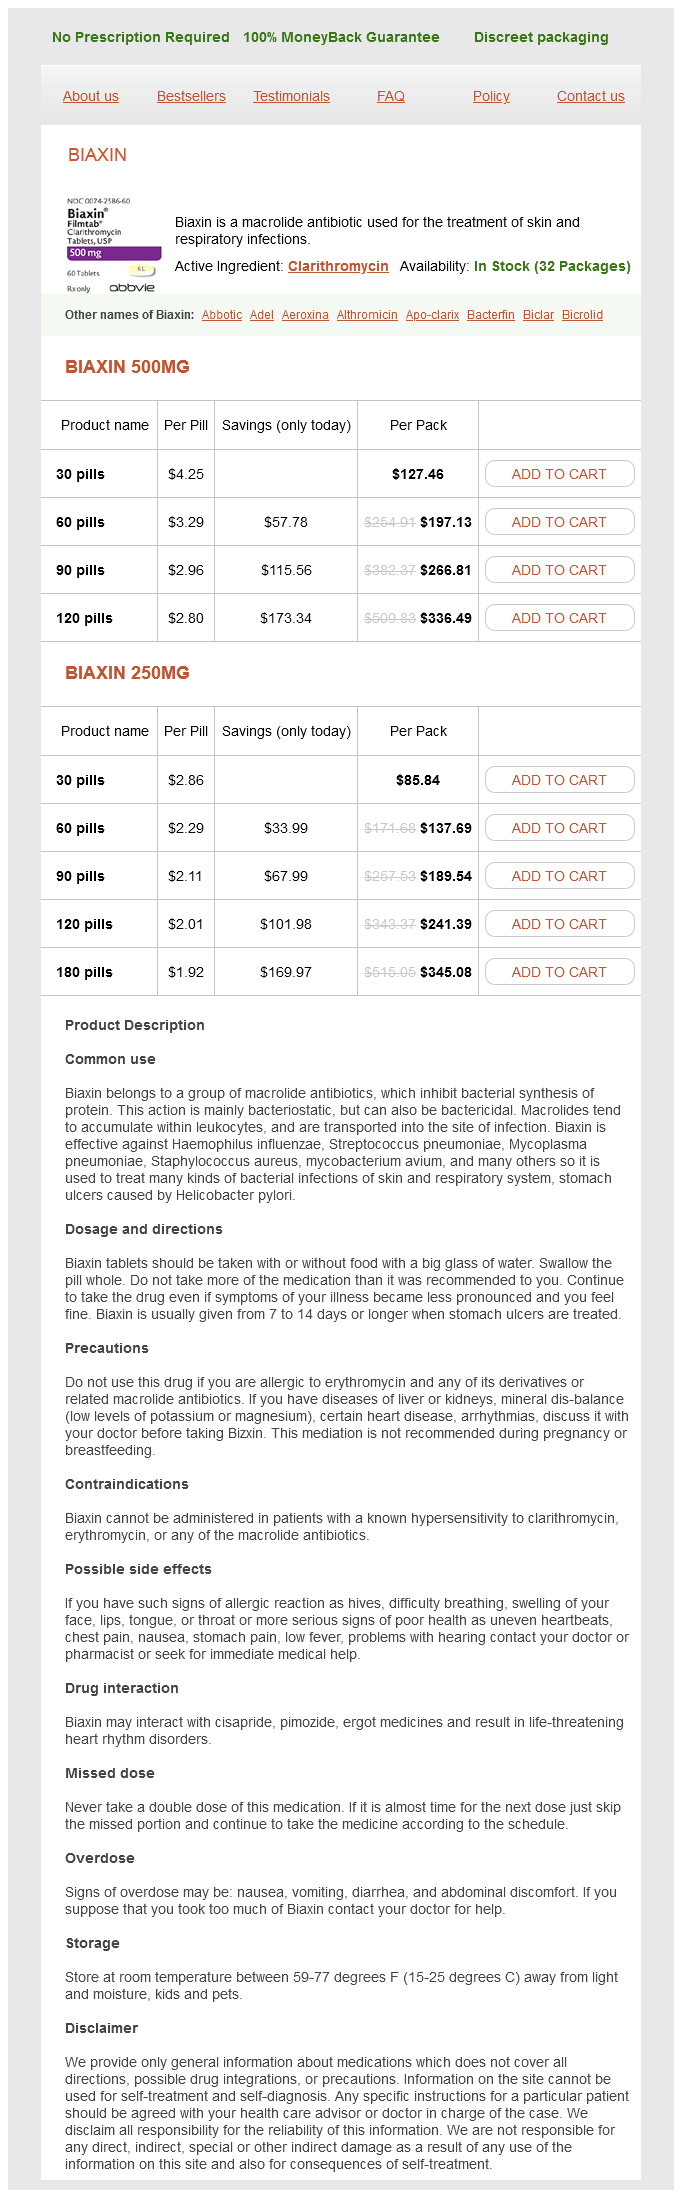Add 30 pills of Biaxin 500mg to cart
The image size is (682, 2198).
[559, 474]
